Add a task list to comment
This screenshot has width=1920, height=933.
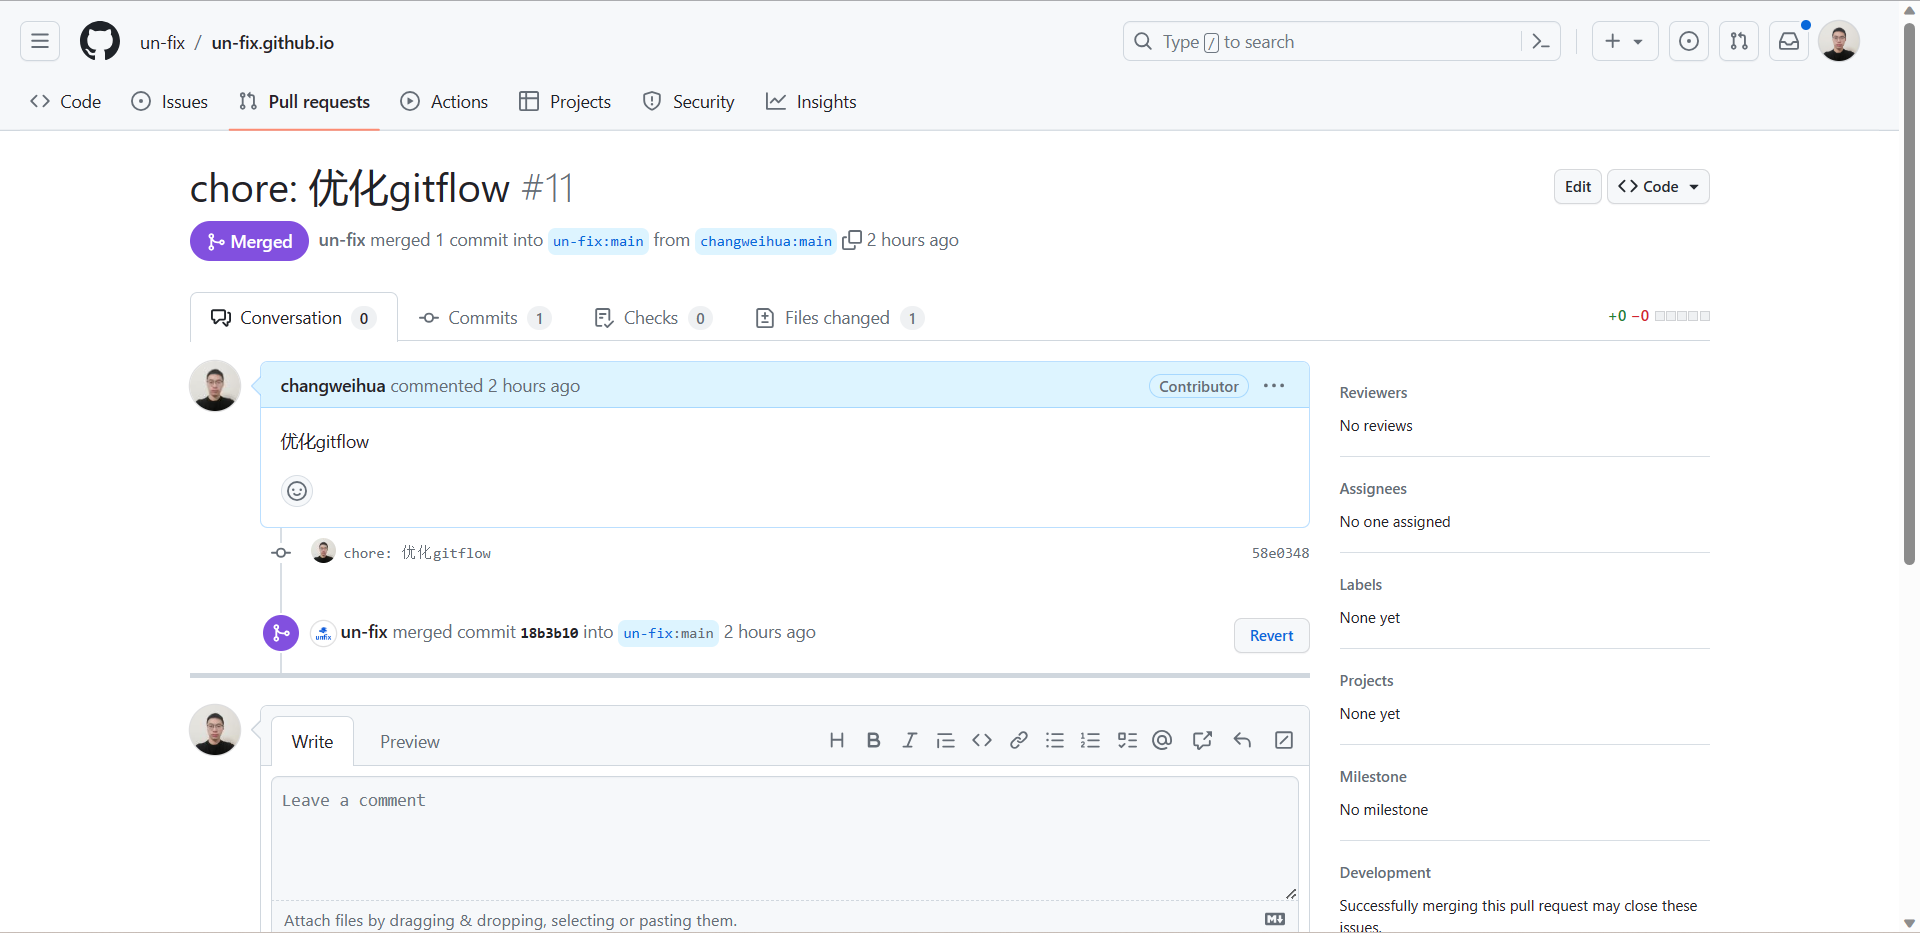tap(1127, 741)
